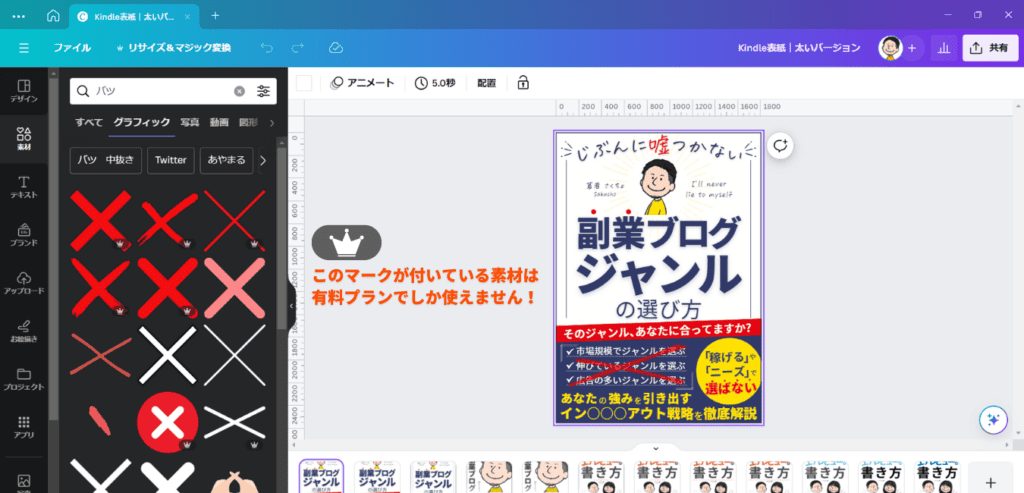This screenshot has height=493, width=1024.
Task: Open a new tab with plus
Action: point(216,16)
